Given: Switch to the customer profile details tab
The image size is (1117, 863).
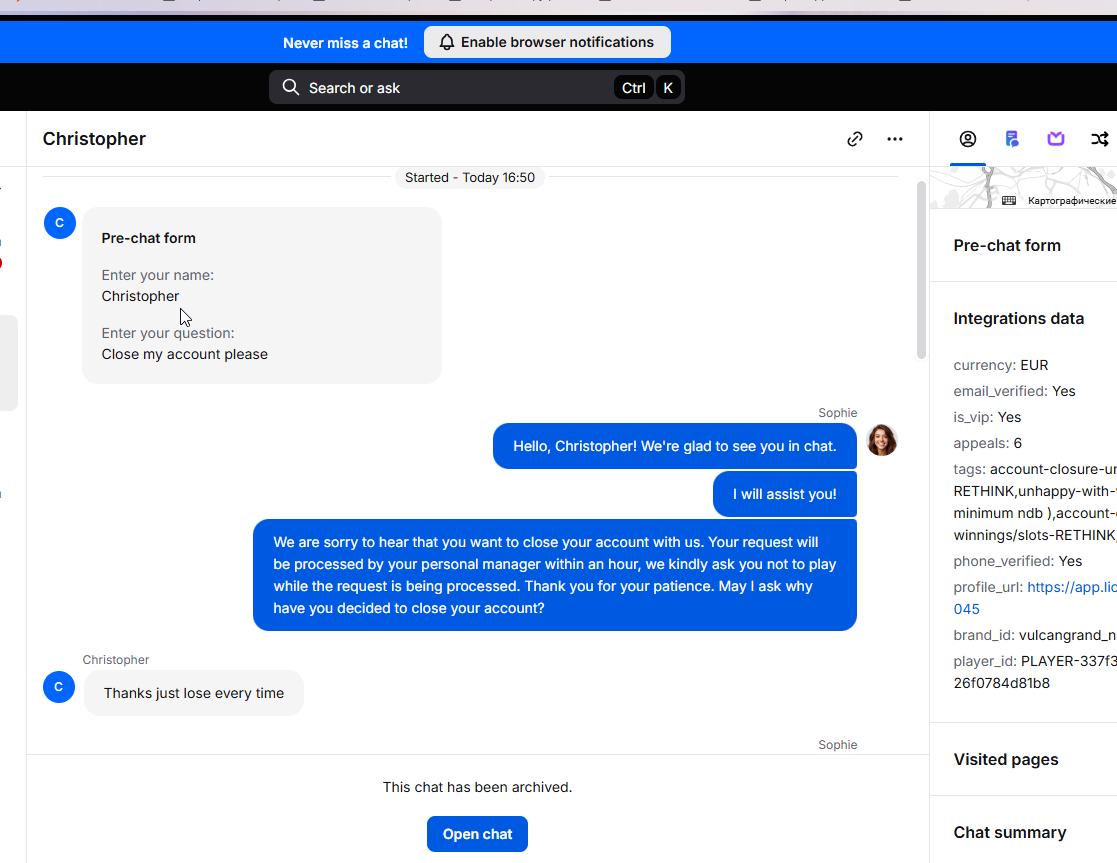Looking at the screenshot, I should [967, 139].
